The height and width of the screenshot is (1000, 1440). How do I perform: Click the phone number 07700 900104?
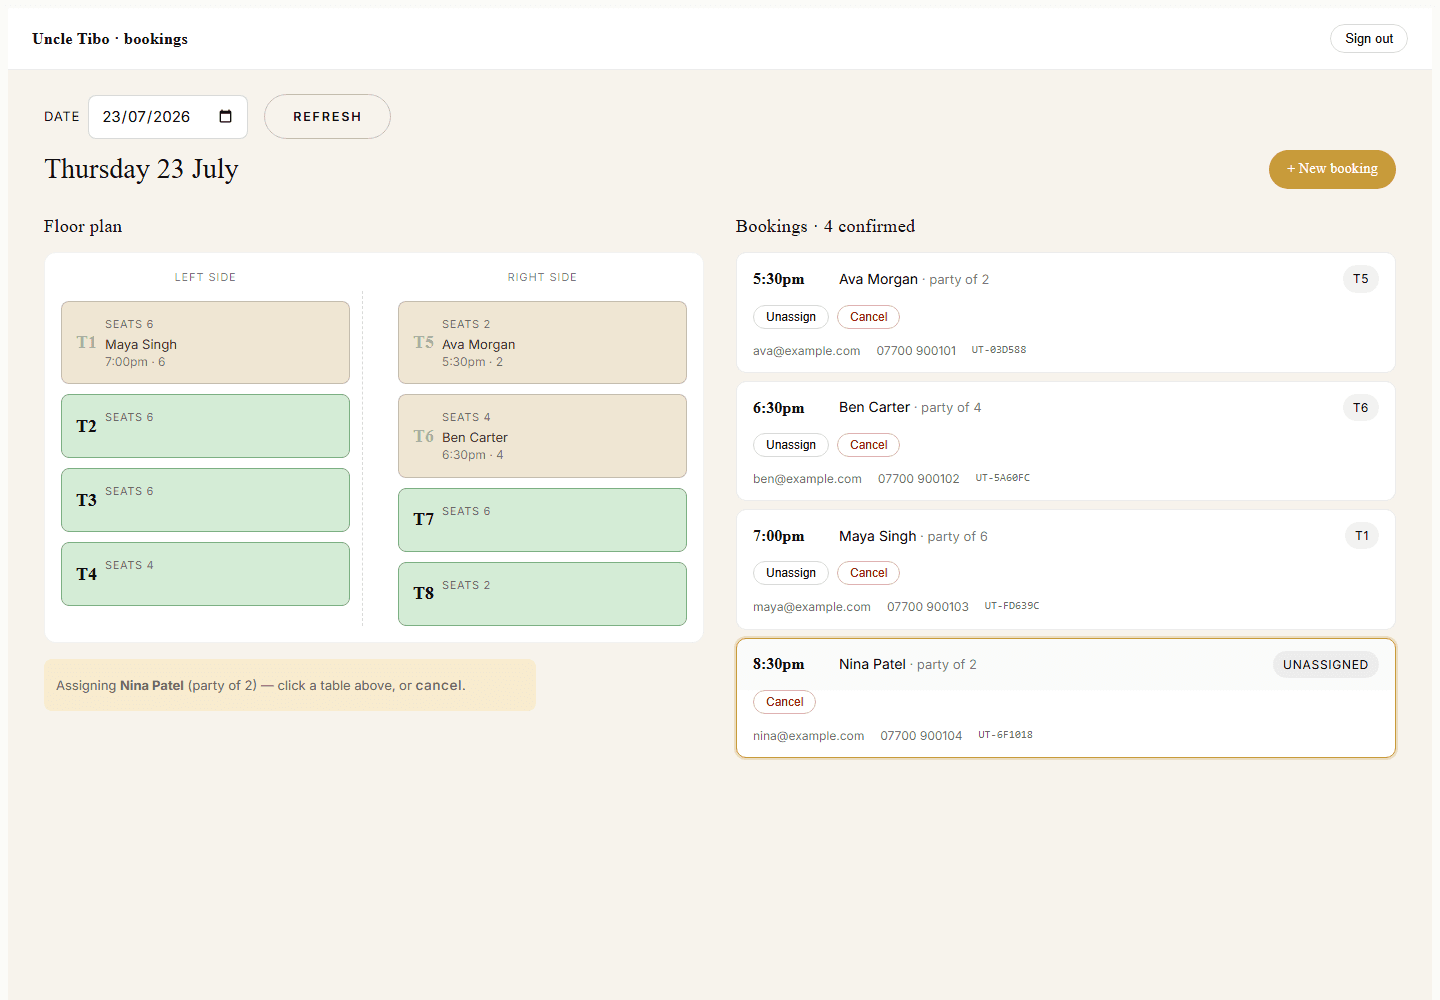click(921, 736)
